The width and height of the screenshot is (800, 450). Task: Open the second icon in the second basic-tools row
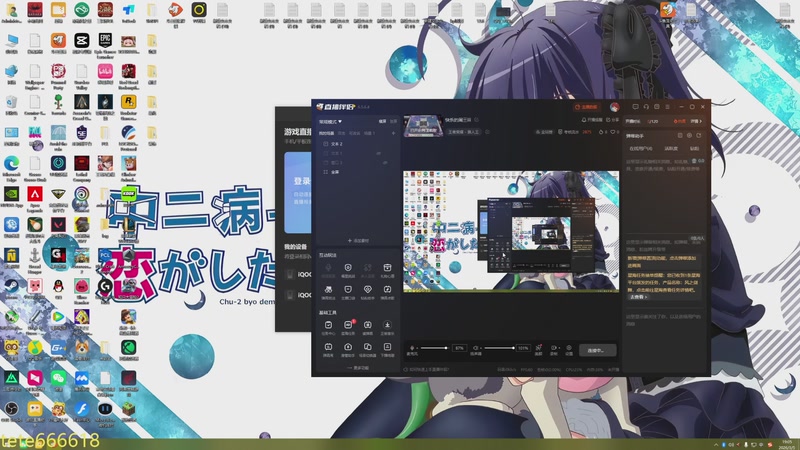pyautogui.click(x=348, y=349)
